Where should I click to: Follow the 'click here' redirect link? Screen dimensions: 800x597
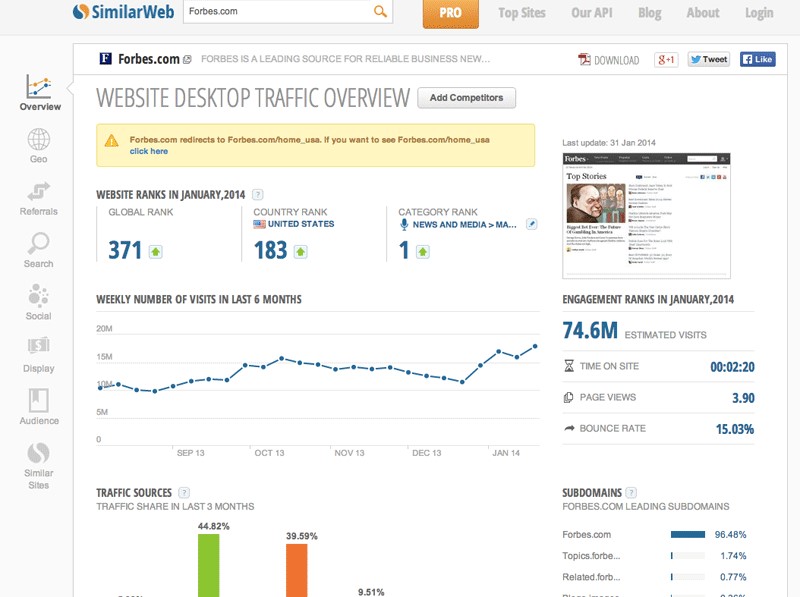click(x=148, y=151)
